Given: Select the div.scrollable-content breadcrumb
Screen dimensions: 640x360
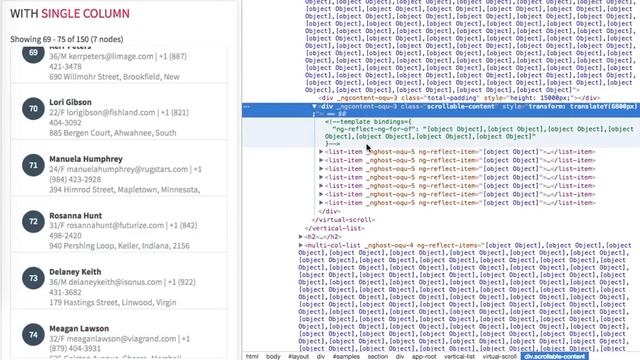Looking at the screenshot, I should tap(554, 356).
